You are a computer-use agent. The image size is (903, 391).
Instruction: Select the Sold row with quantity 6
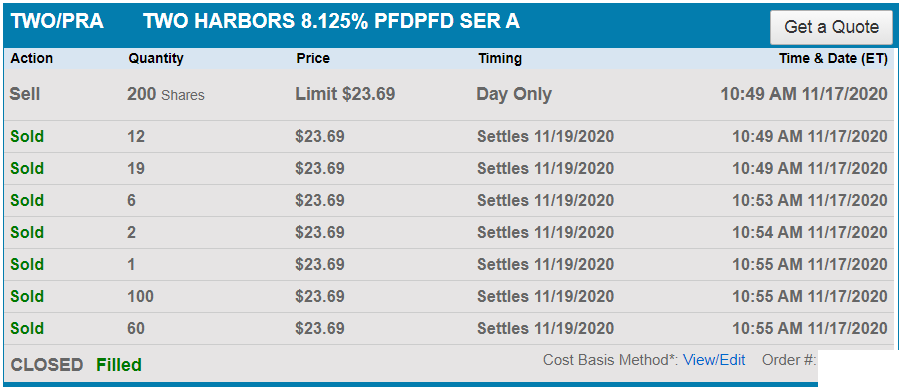pyautogui.click(x=449, y=200)
